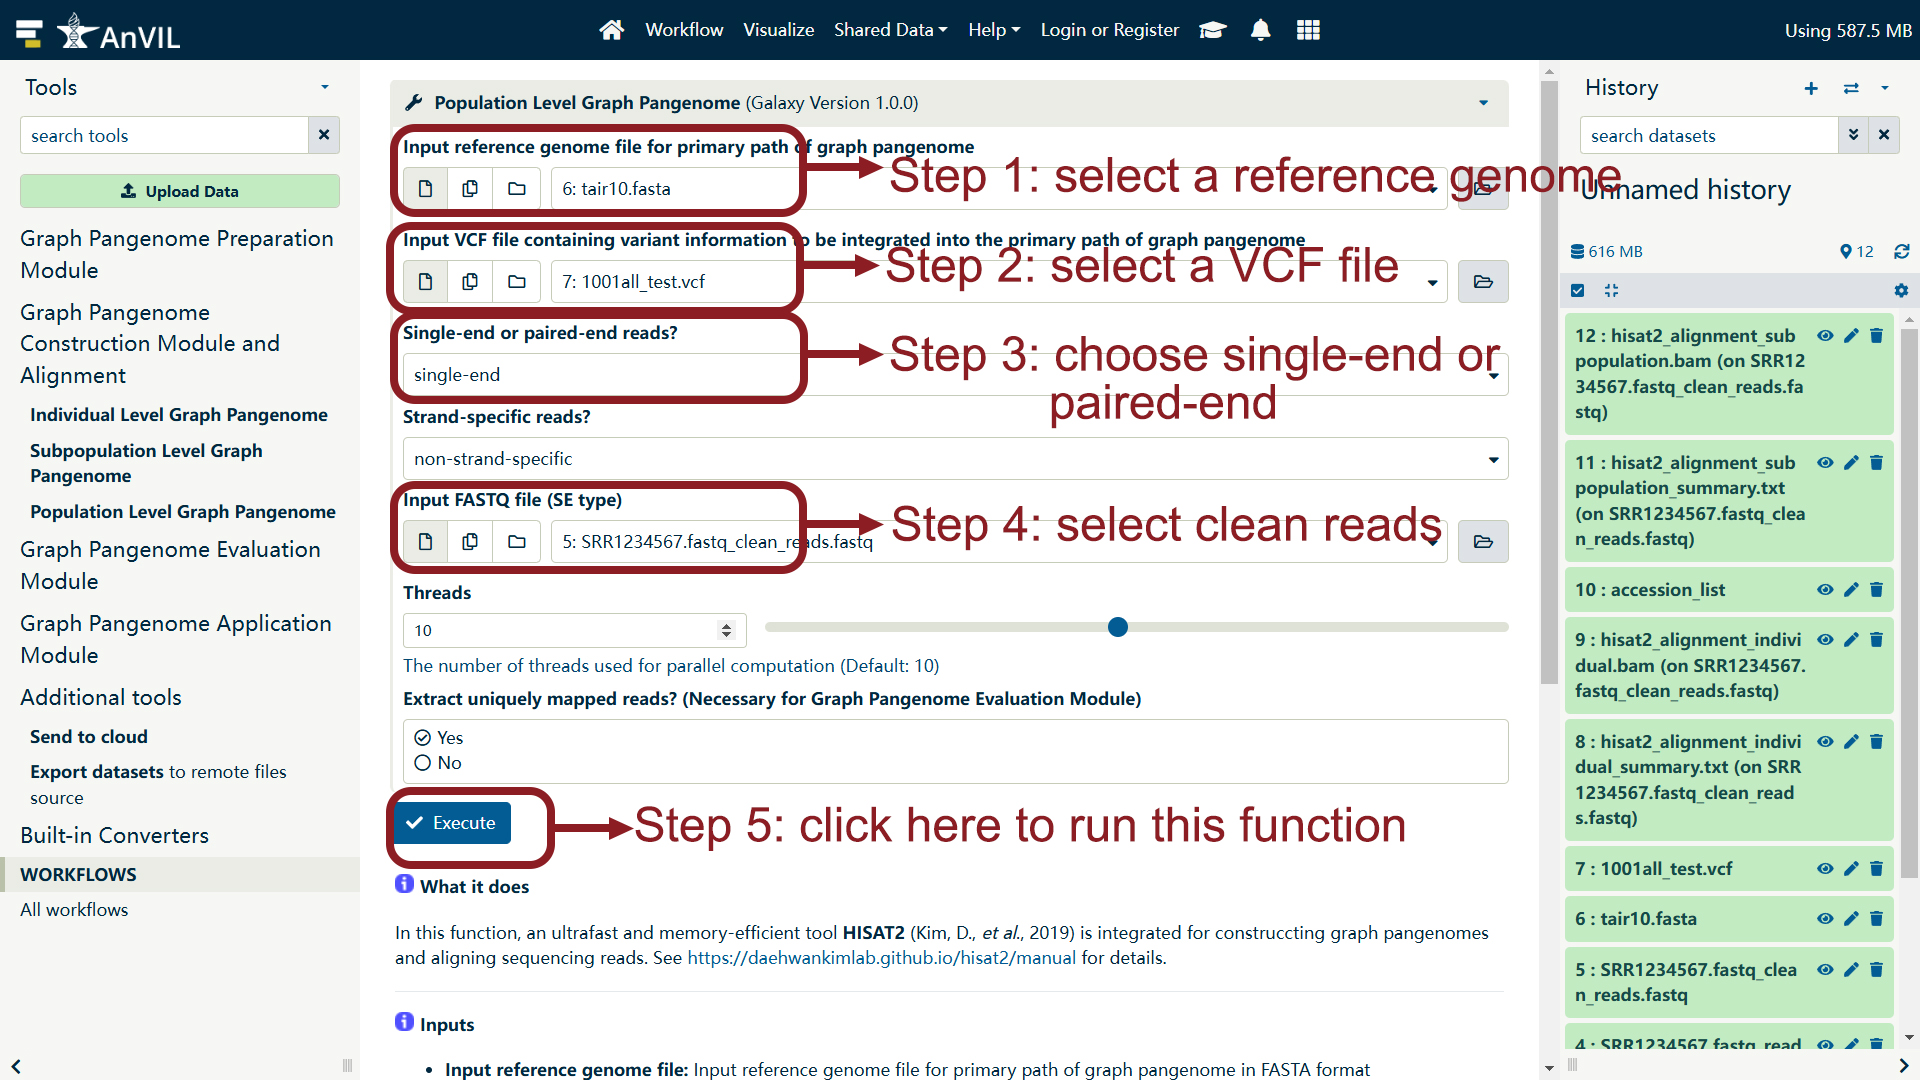
Task: Open the Visualize tab
Action: pos(778,30)
